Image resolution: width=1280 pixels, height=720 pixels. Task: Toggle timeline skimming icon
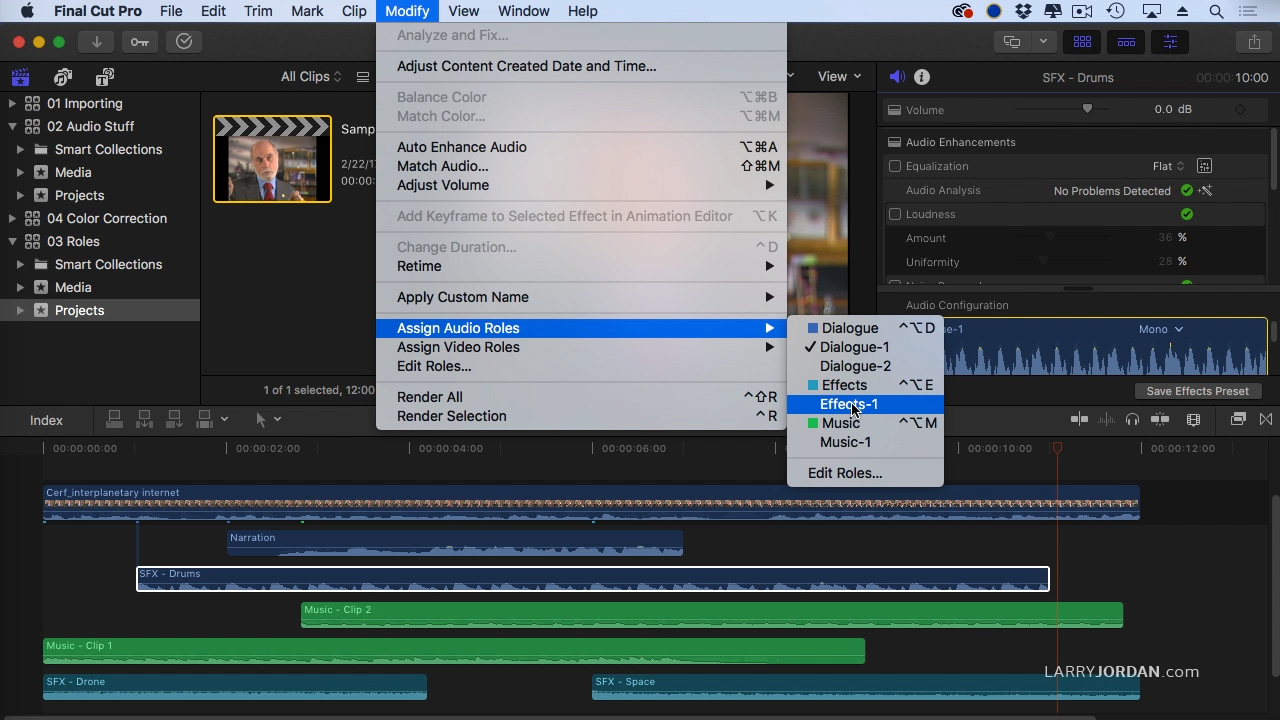(1079, 420)
